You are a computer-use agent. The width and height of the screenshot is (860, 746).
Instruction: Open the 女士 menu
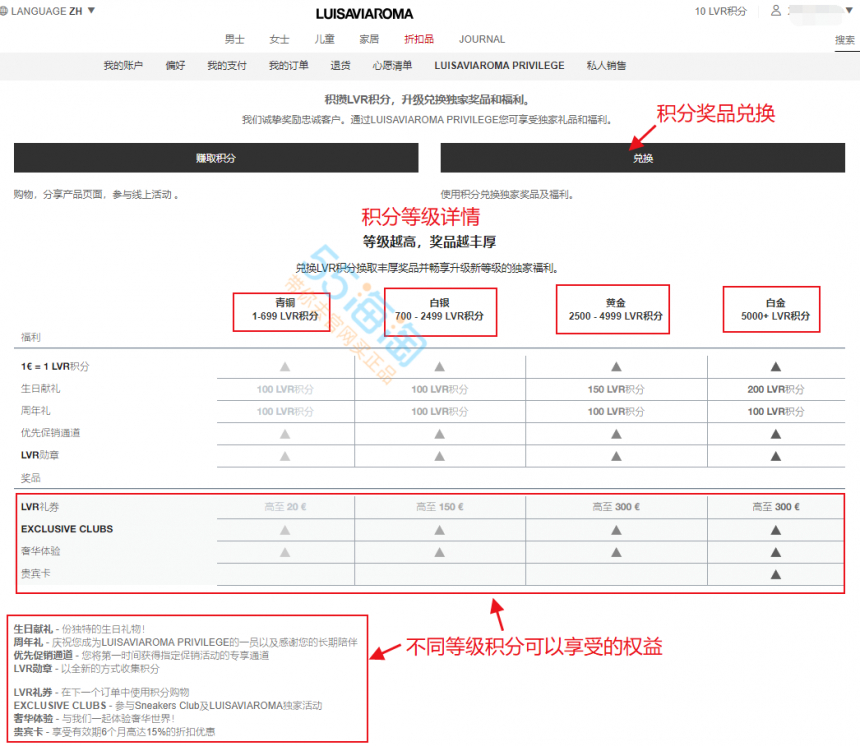[279, 39]
